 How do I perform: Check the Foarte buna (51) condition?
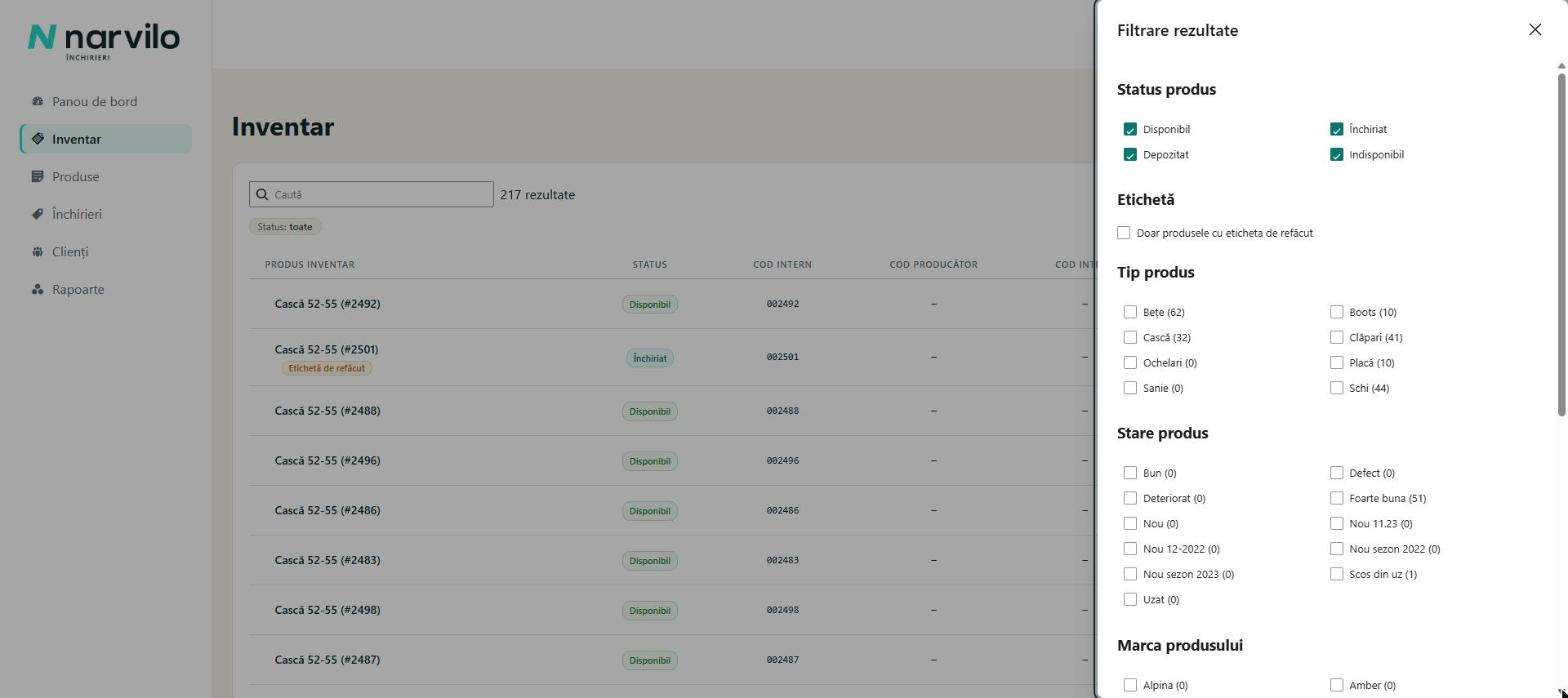click(x=1336, y=498)
